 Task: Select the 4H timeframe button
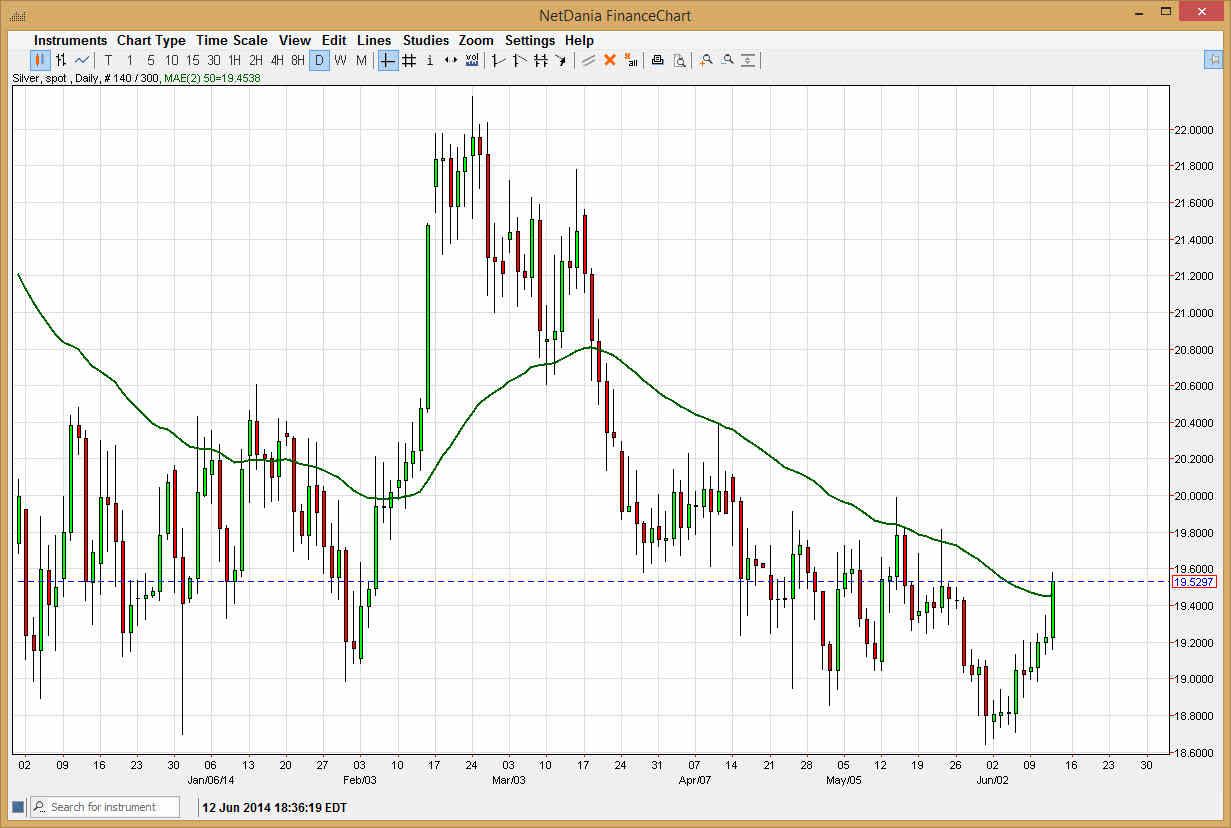tap(276, 60)
